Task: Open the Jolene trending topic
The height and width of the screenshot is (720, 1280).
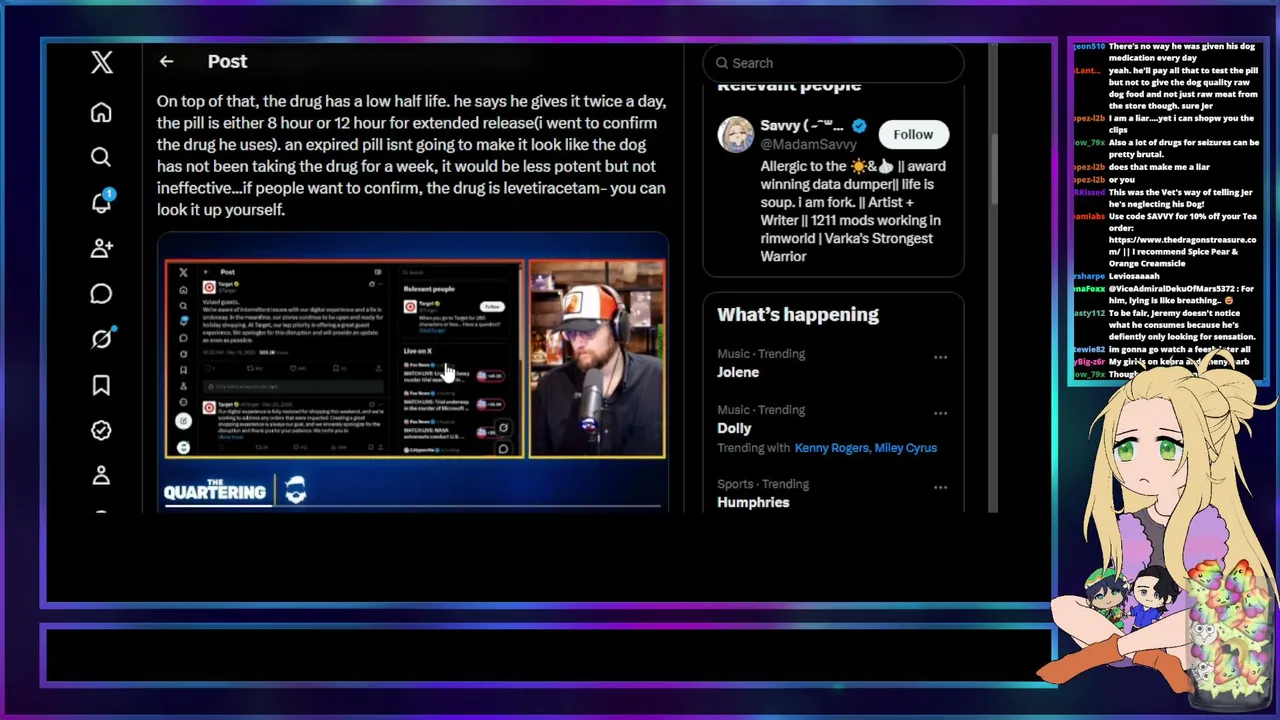Action: click(x=738, y=372)
